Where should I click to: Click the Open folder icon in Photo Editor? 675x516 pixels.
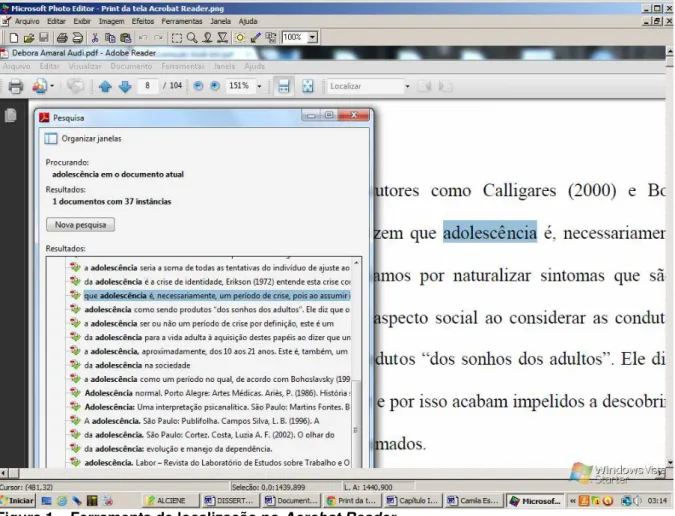pos(29,38)
